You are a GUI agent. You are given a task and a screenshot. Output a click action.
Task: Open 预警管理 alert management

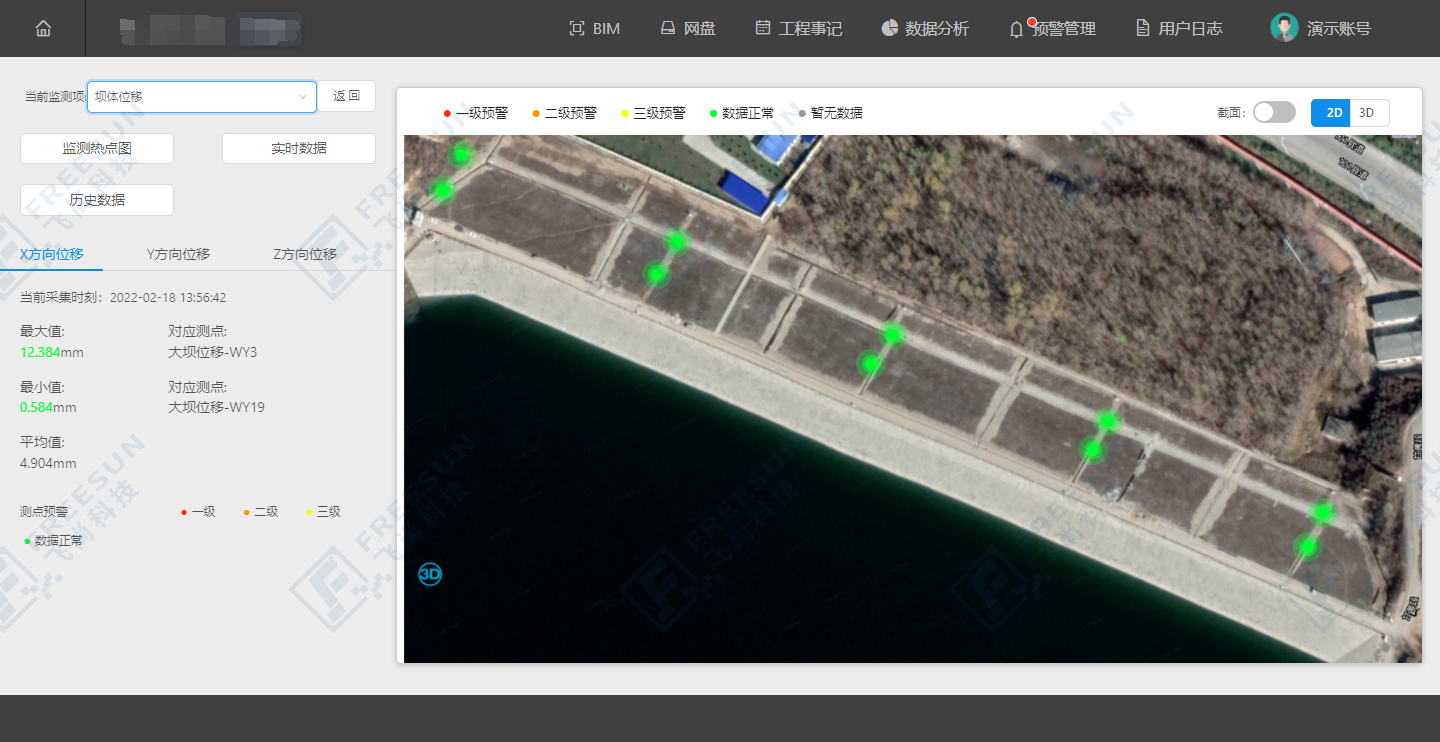click(1053, 29)
